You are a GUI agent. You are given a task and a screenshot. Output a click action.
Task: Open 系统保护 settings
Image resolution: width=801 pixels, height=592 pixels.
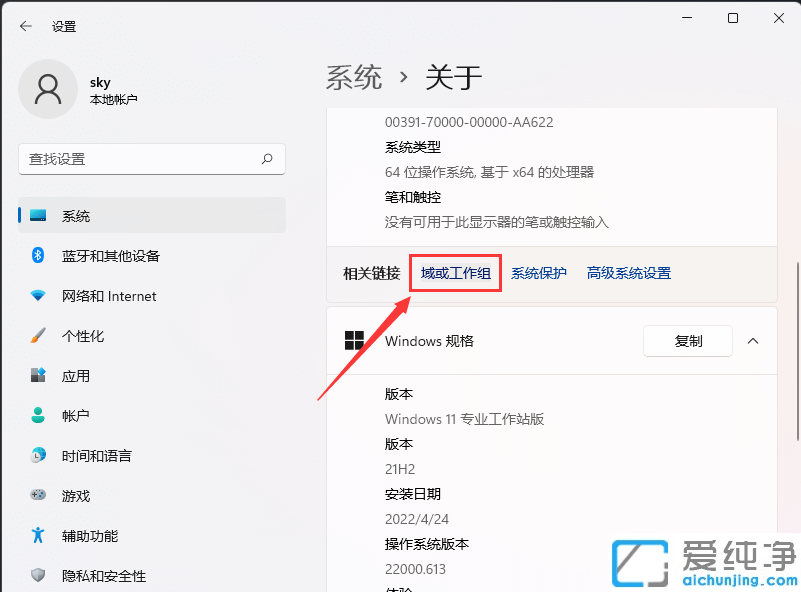pyautogui.click(x=539, y=272)
